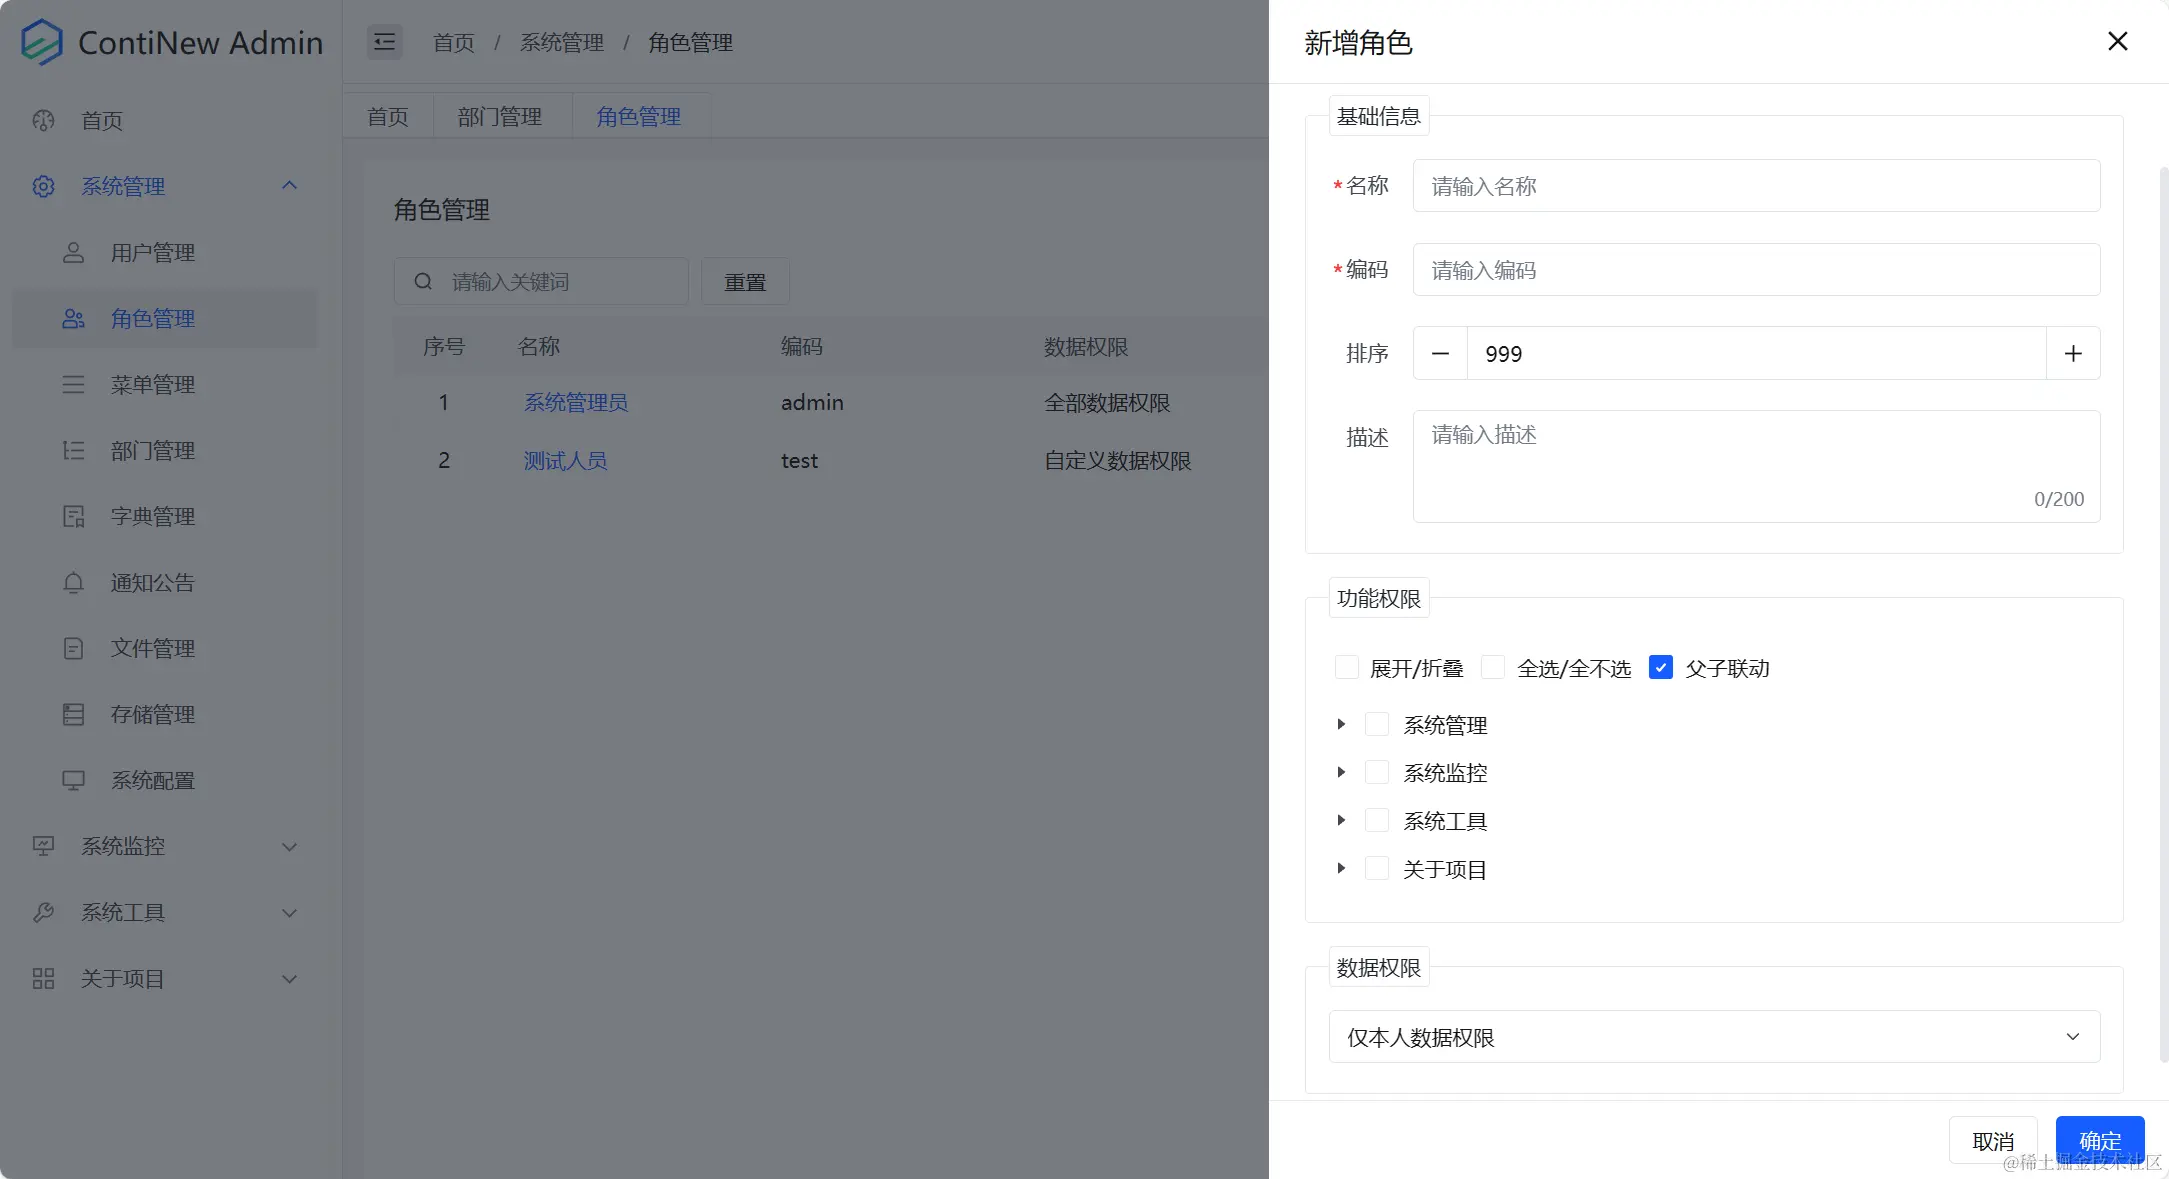Switch to the 部门管理 tab
The height and width of the screenshot is (1179, 2169).
pos(500,116)
